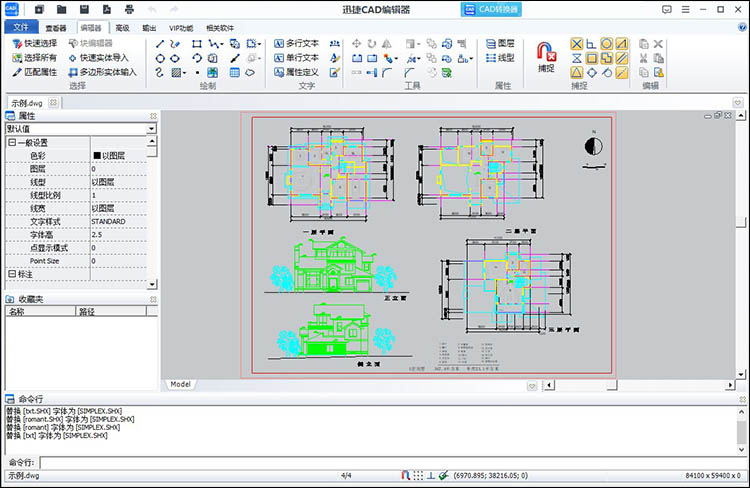The width and height of the screenshot is (750, 488).
Task: Open the 文件 menu tab
Action: pyautogui.click(x=21, y=27)
